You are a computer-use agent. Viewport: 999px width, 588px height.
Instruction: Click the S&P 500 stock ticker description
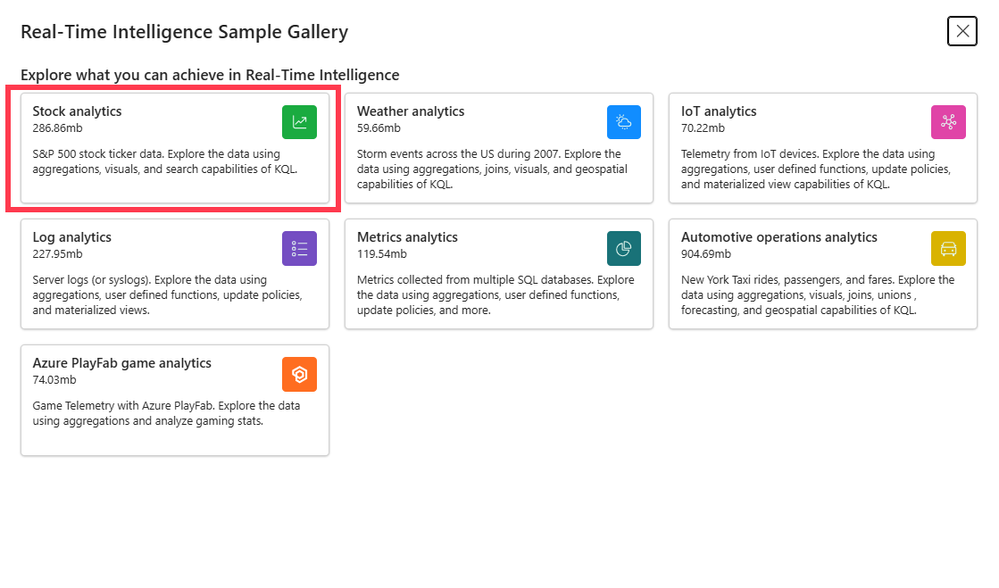[x=165, y=161]
